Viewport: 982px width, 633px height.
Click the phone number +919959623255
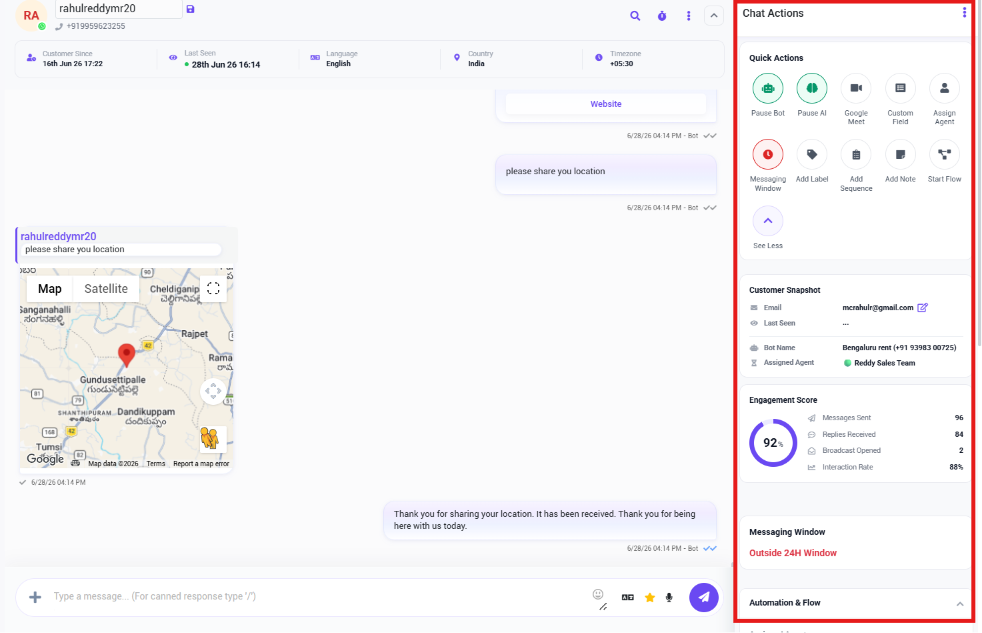[96, 26]
